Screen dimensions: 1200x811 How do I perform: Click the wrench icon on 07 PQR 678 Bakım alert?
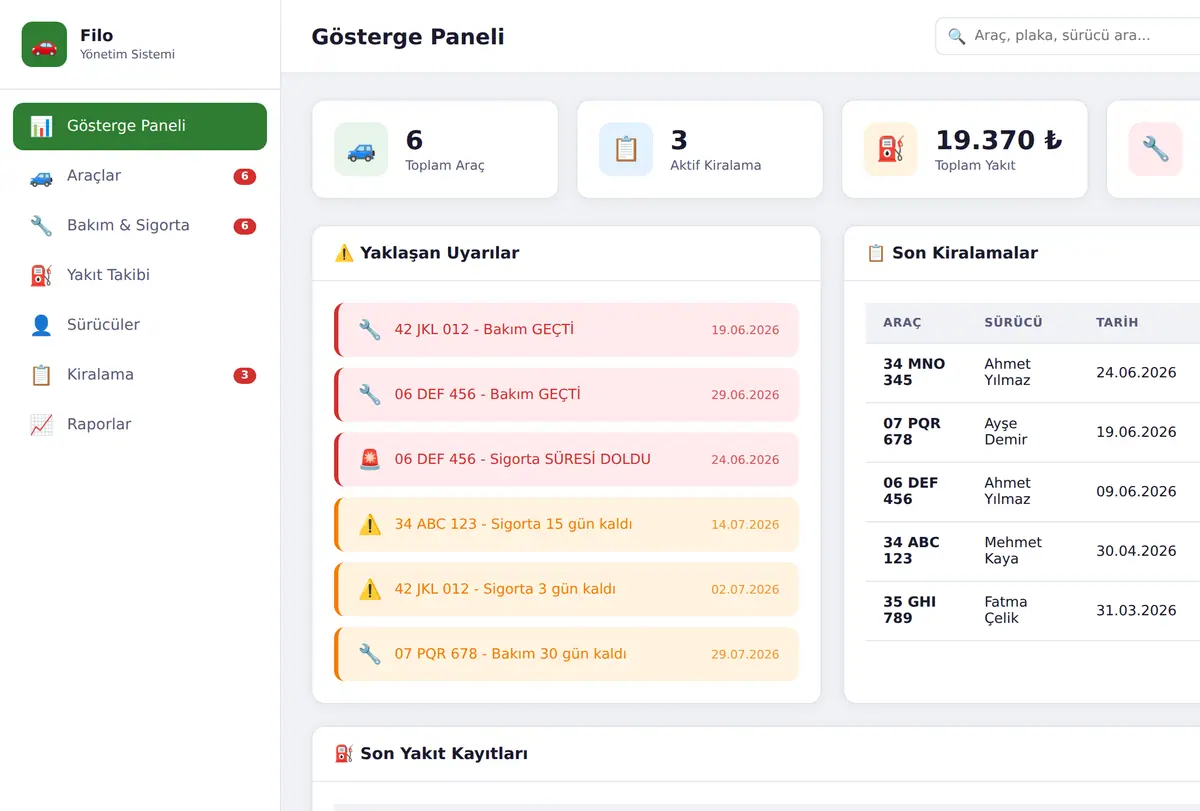pyautogui.click(x=370, y=655)
